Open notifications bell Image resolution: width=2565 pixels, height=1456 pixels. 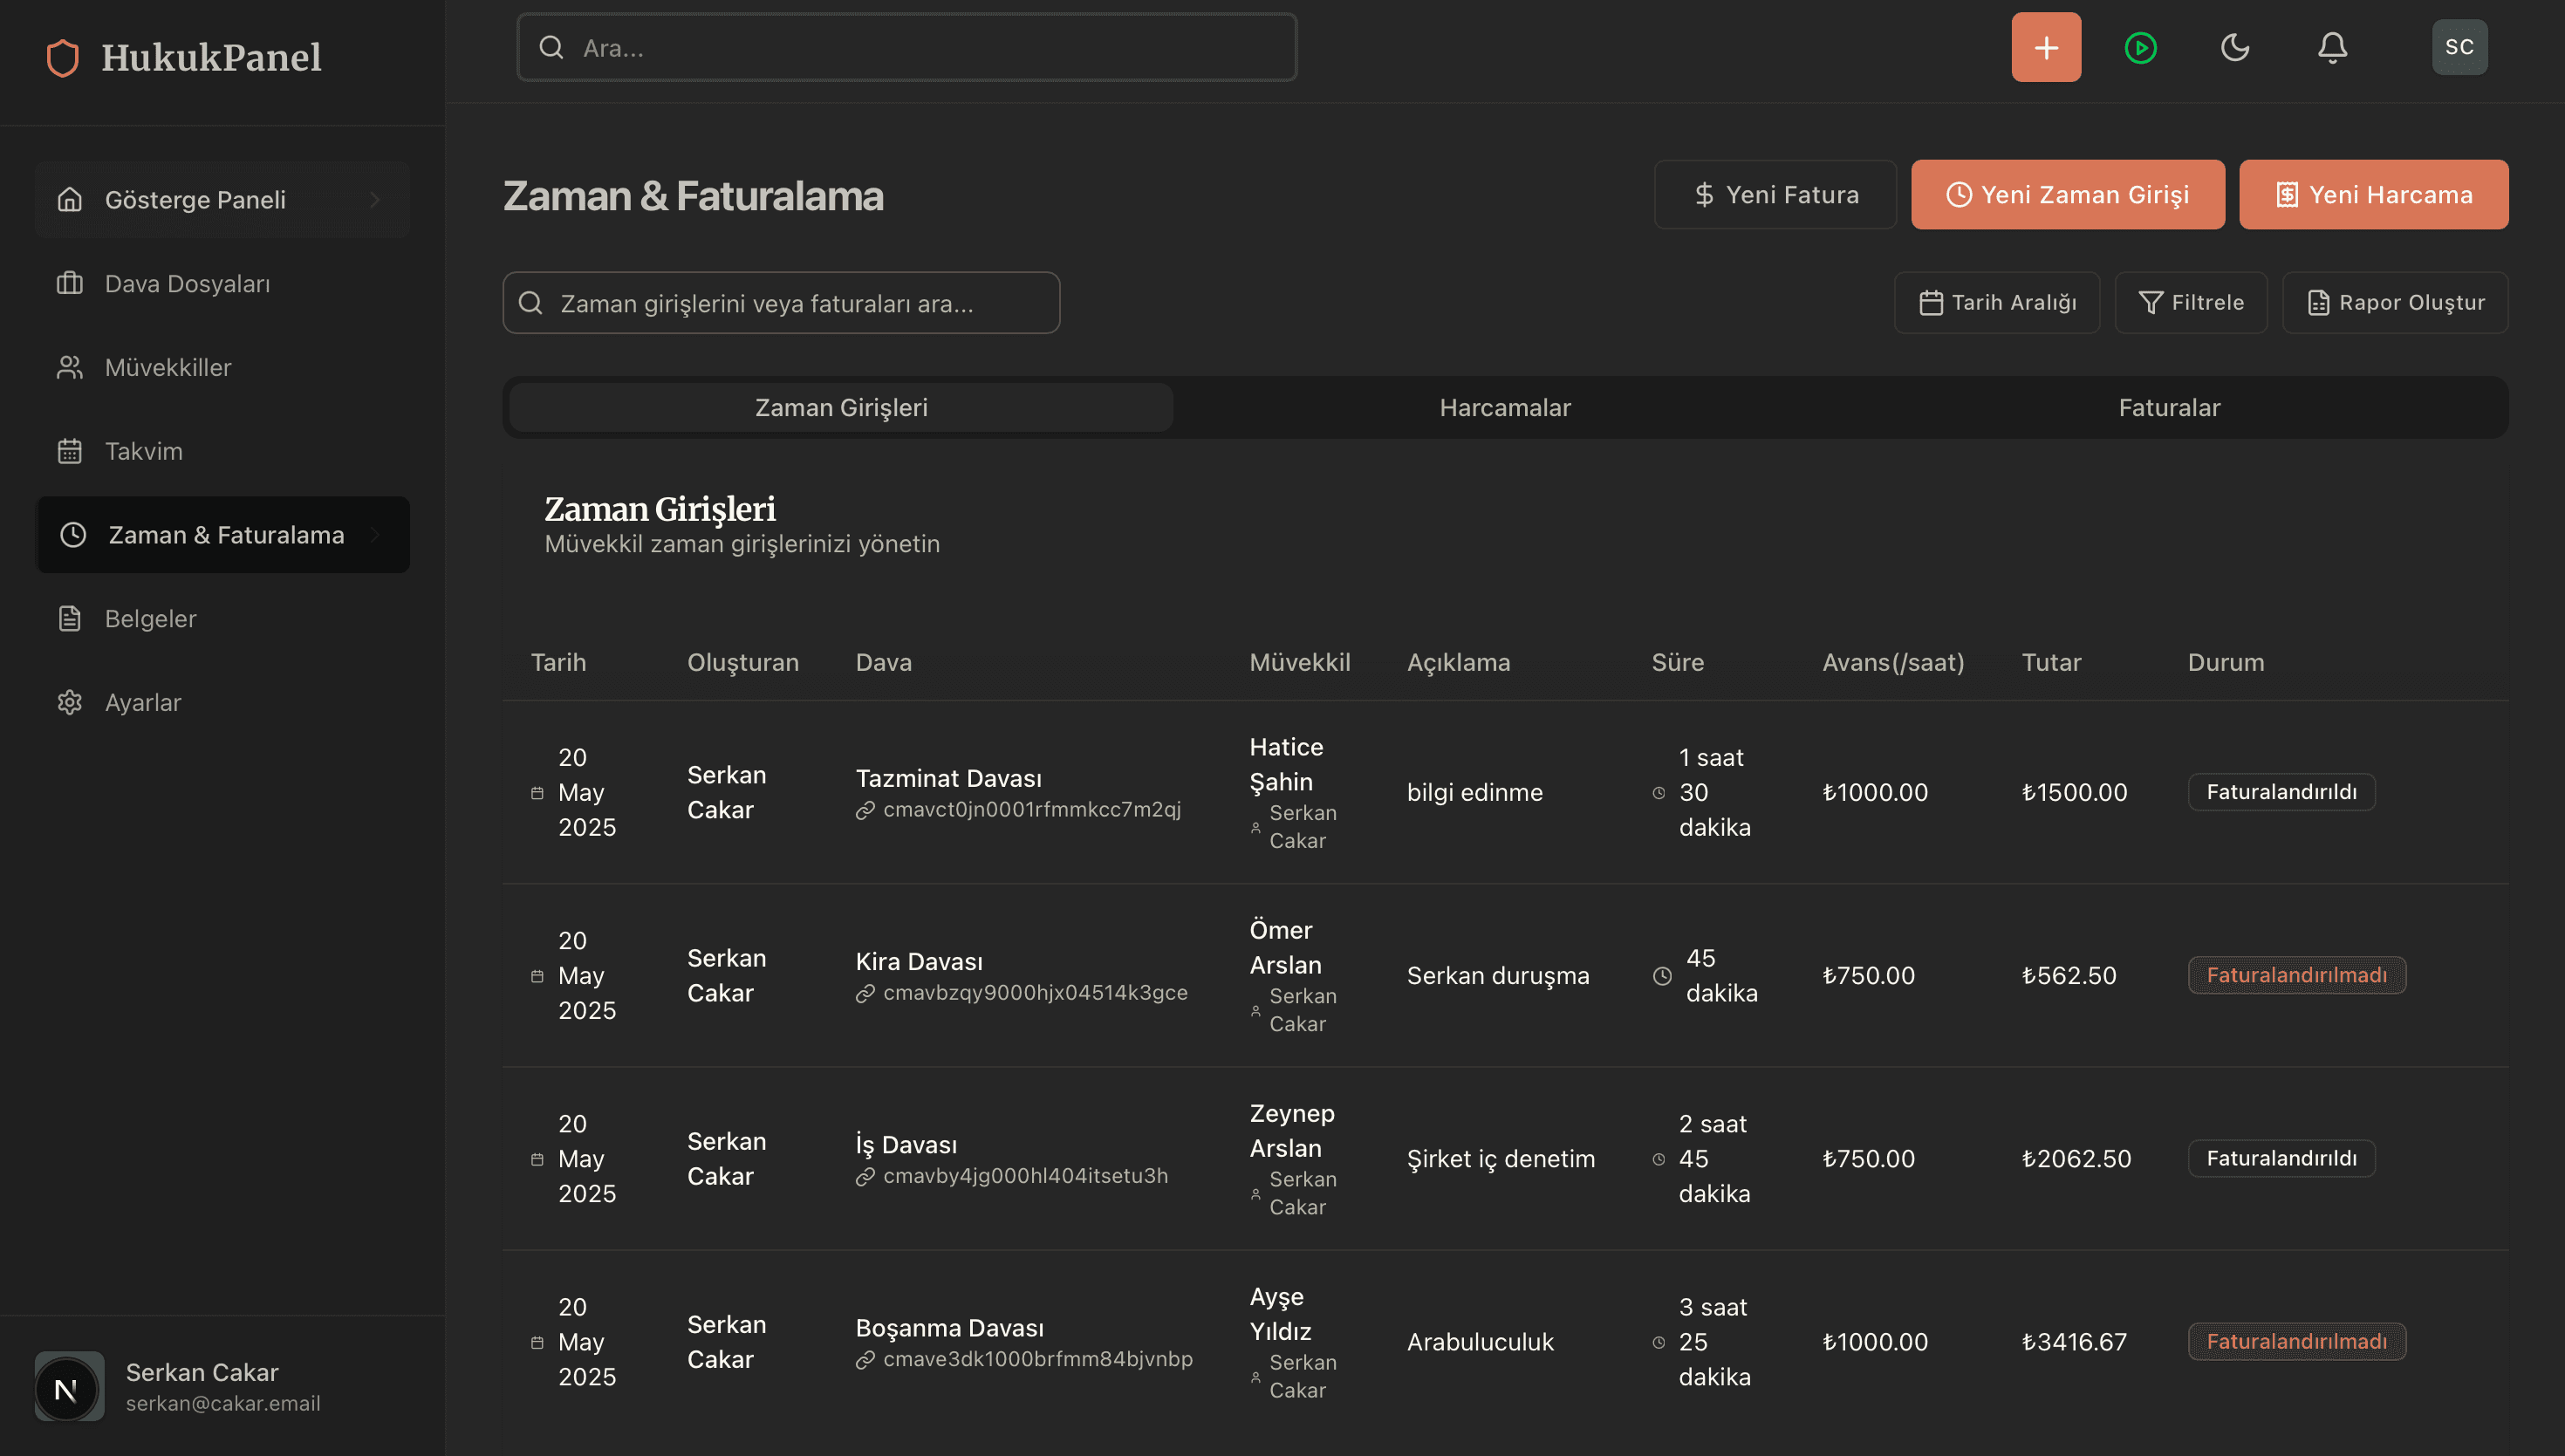2332,47
